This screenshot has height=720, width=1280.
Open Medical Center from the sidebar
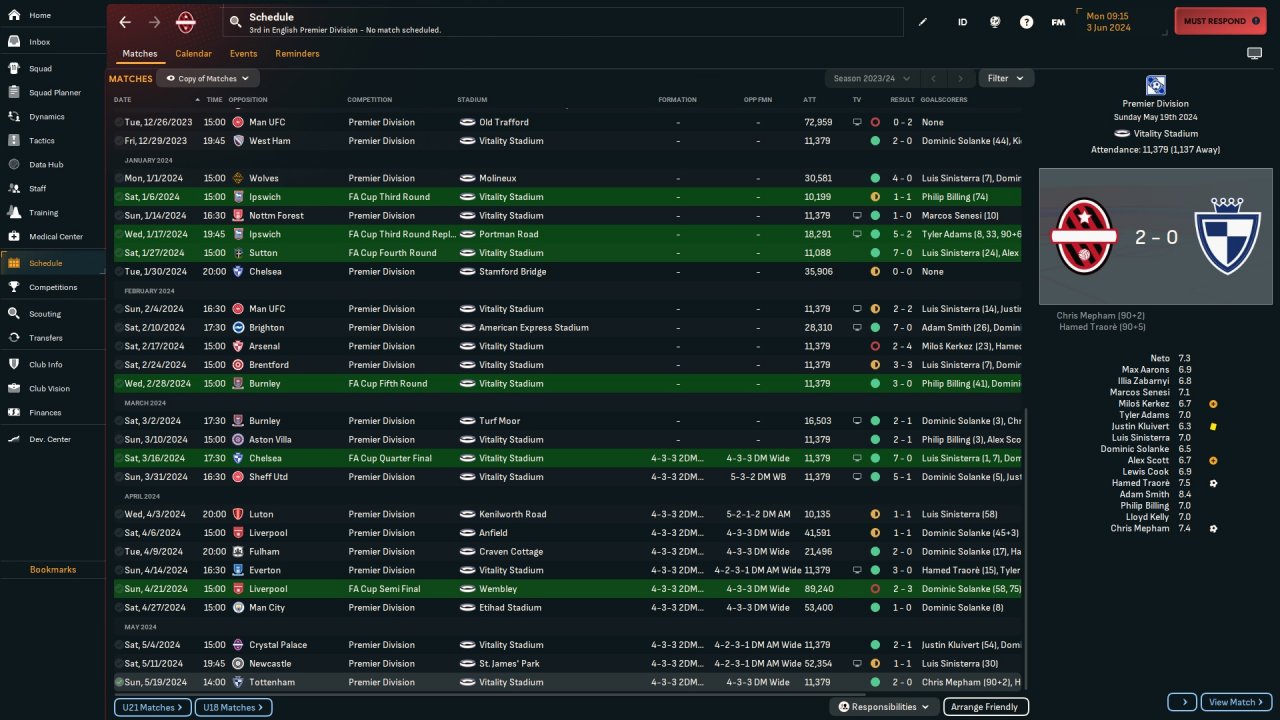click(x=52, y=237)
